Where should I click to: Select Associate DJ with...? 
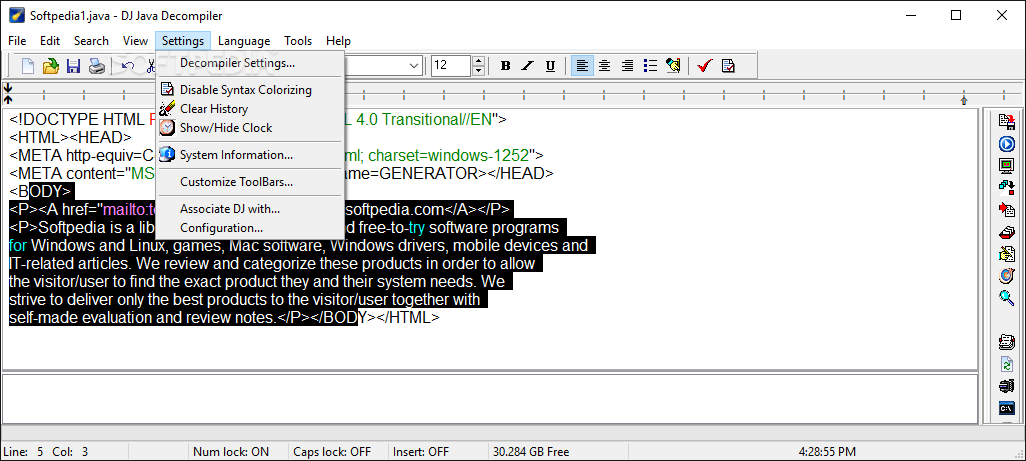coord(250,209)
